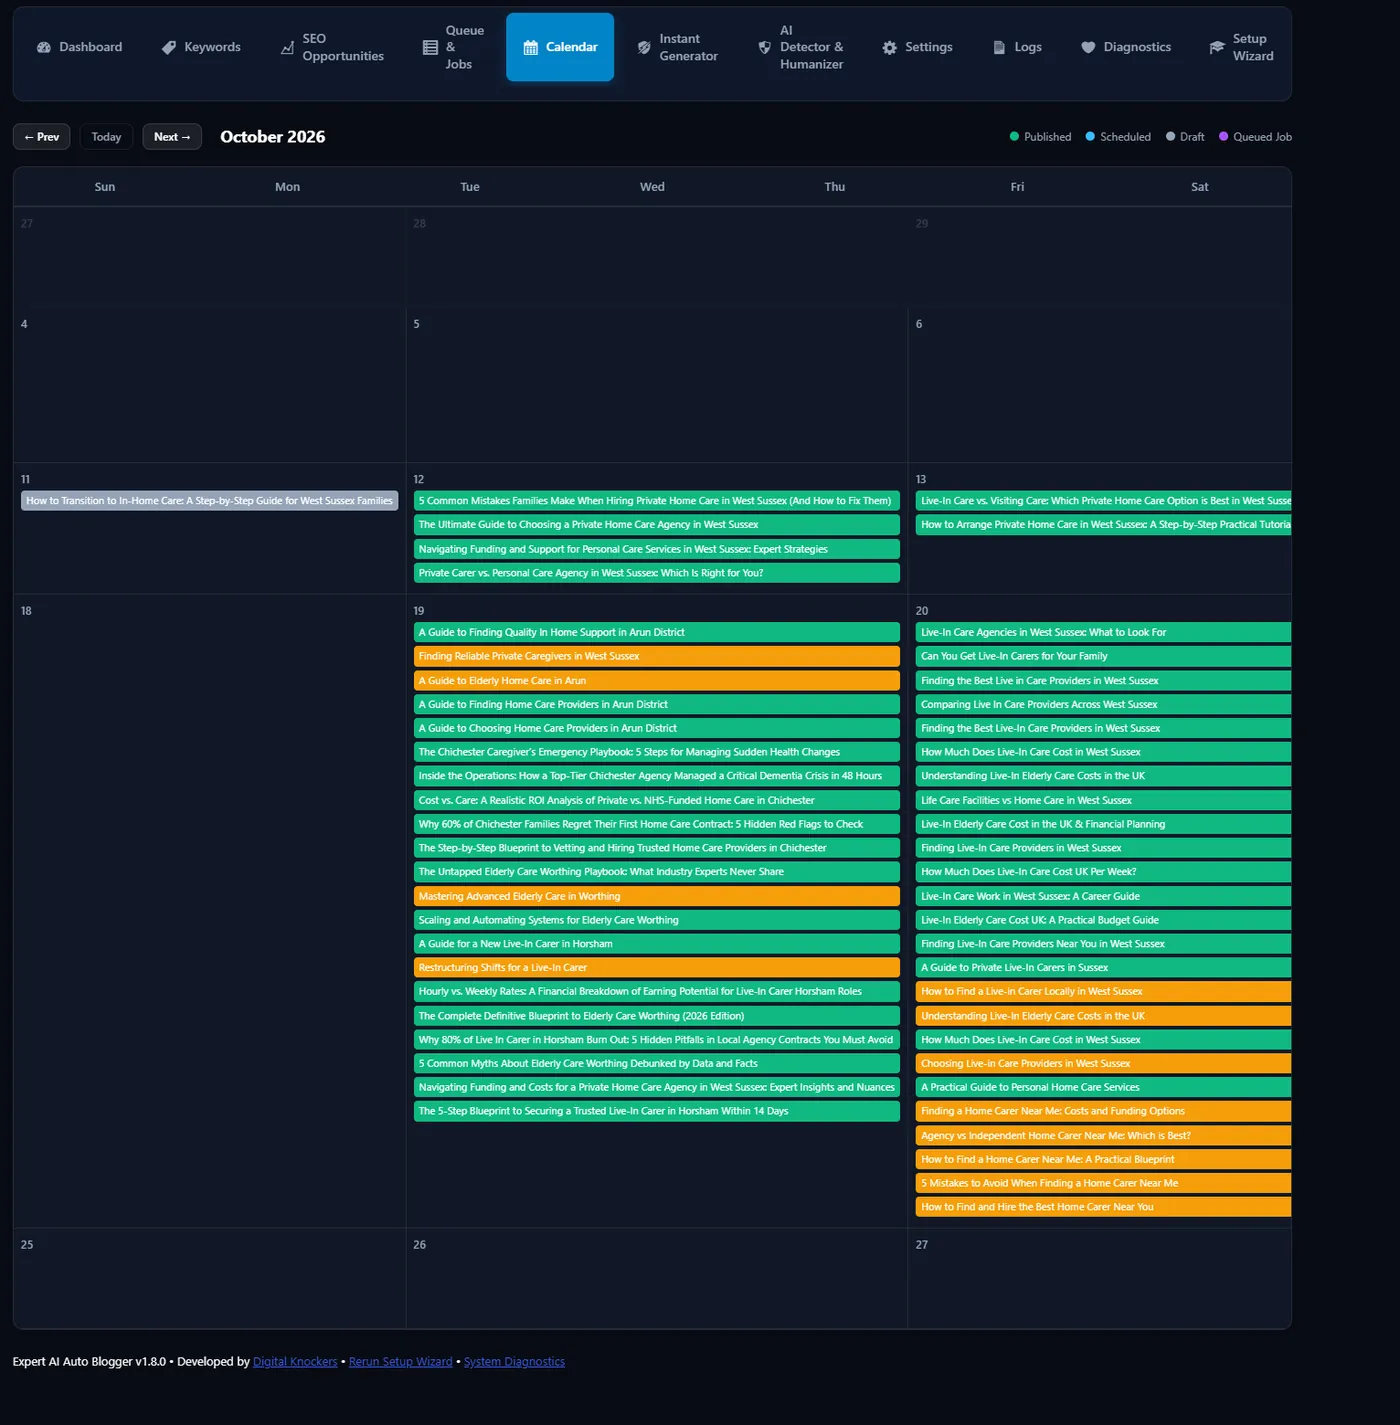Open the Diagnostics tab

(x=1126, y=47)
